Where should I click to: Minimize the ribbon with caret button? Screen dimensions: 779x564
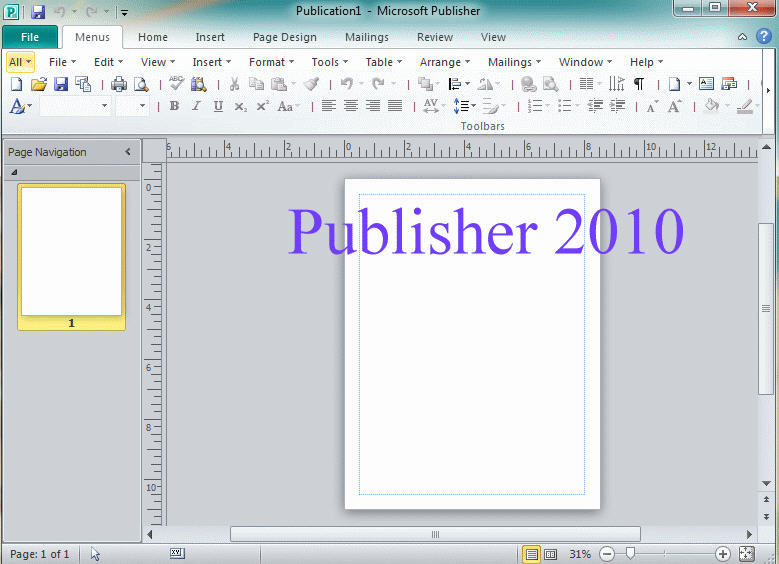[x=742, y=37]
